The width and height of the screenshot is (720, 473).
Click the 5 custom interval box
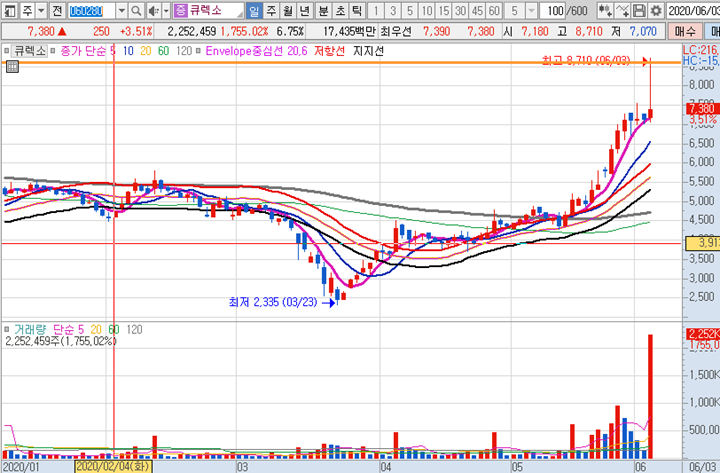point(514,10)
